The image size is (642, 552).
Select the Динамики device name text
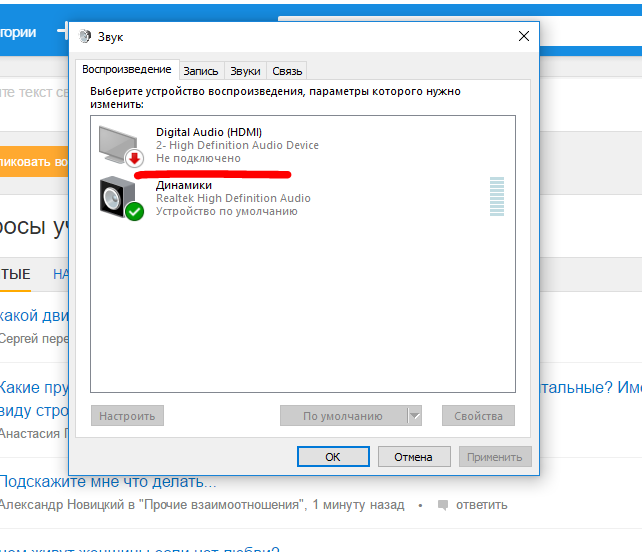184,186
